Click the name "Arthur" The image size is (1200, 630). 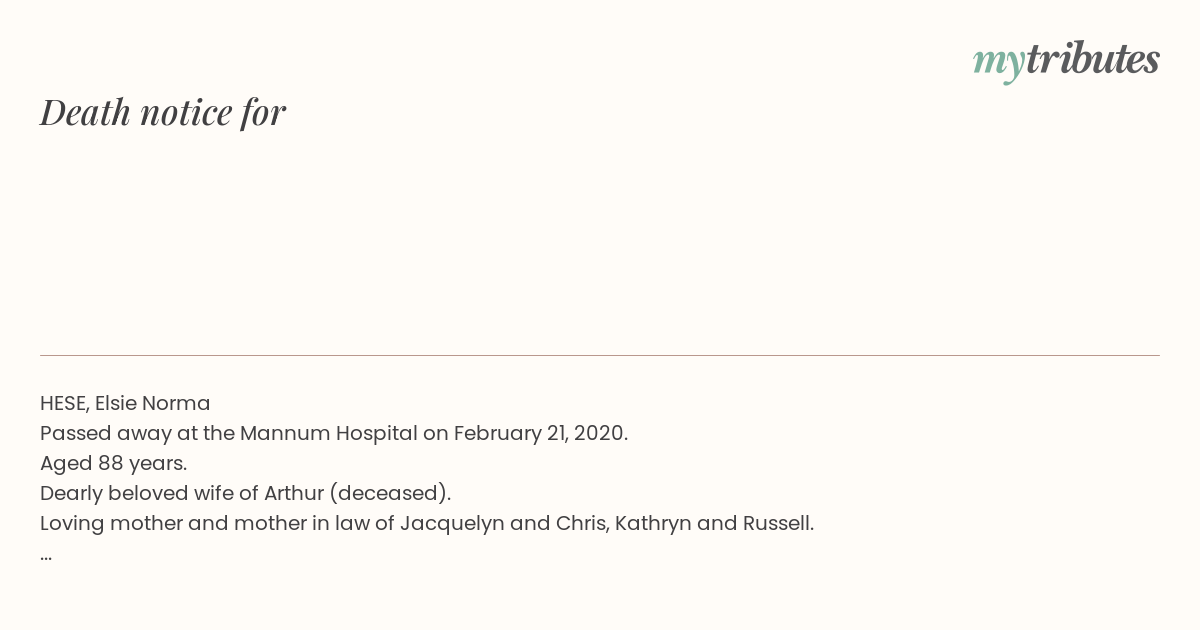[x=293, y=493]
